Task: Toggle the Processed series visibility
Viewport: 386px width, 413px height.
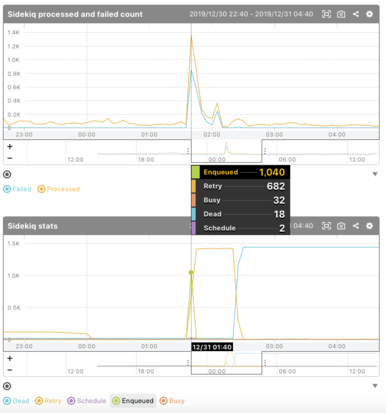Action: [59, 189]
